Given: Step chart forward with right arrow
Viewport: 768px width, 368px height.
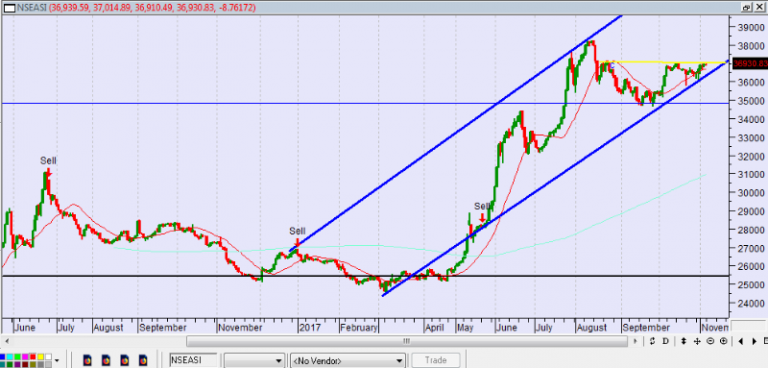Looking at the screenshot, I should [x=754, y=341].
